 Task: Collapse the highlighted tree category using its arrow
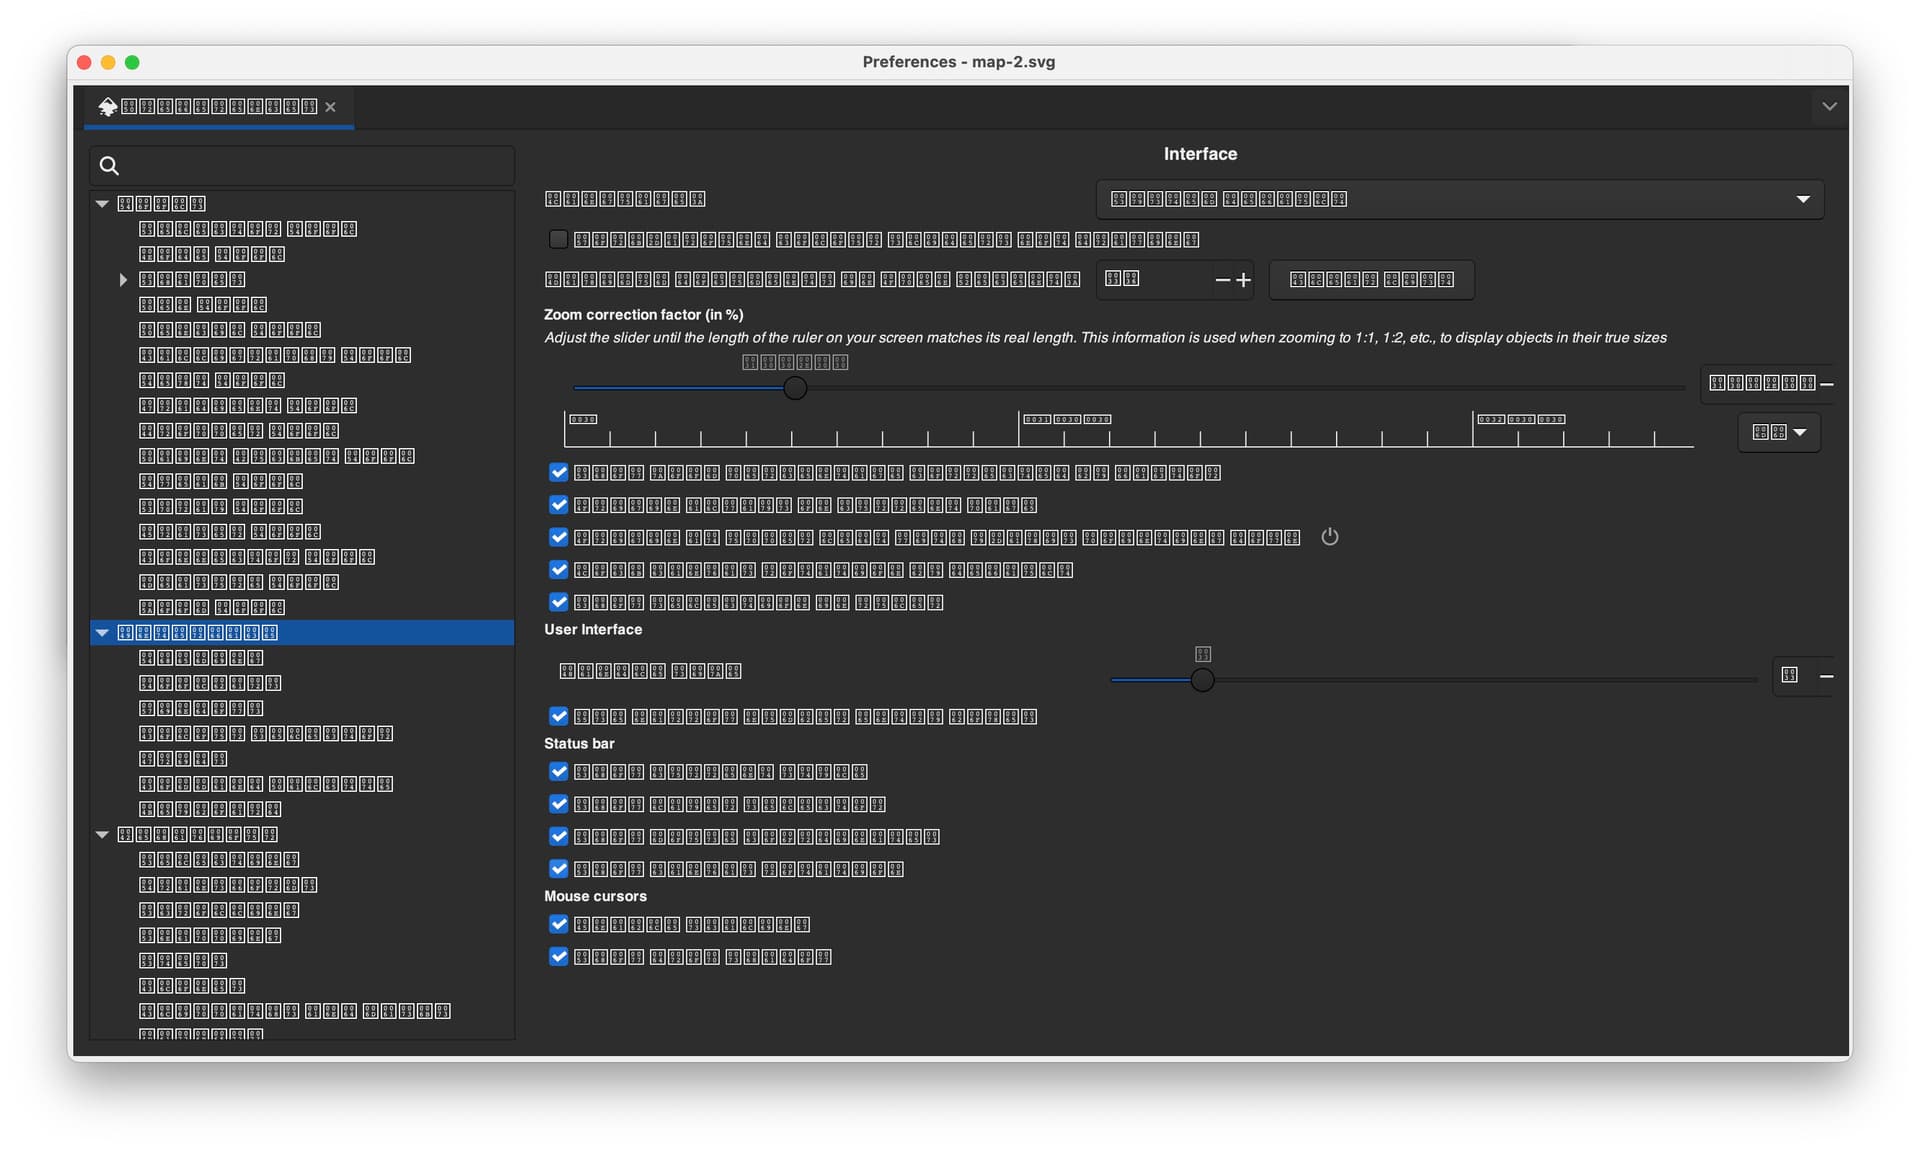(x=102, y=633)
